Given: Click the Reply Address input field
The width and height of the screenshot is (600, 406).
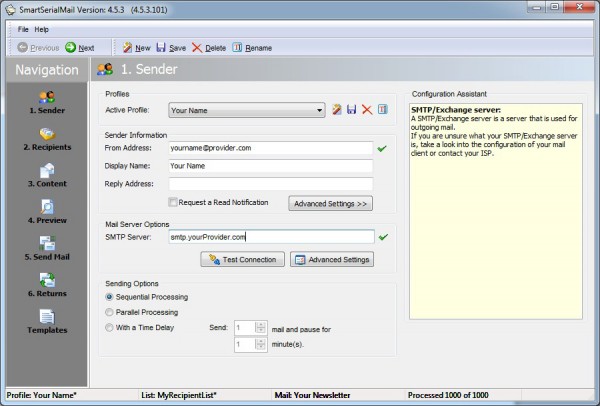Looking at the screenshot, I should [x=270, y=184].
